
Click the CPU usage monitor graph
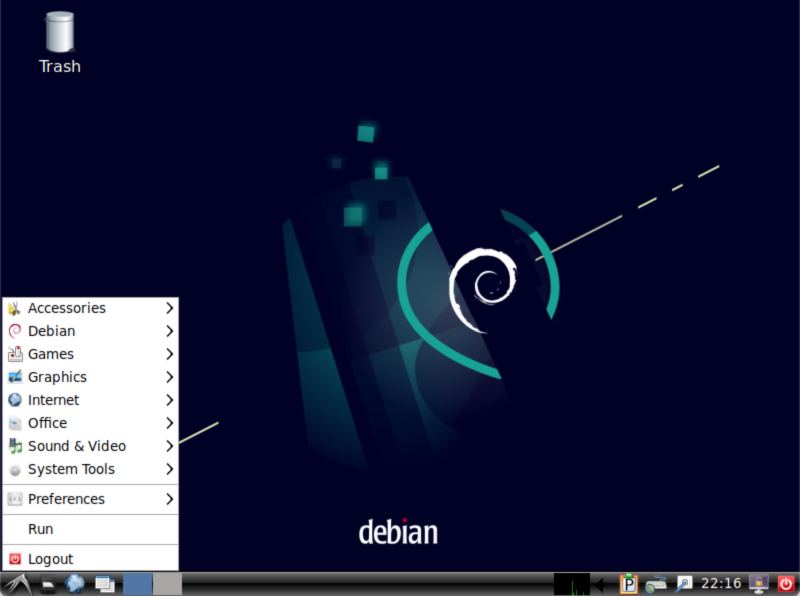pos(570,583)
